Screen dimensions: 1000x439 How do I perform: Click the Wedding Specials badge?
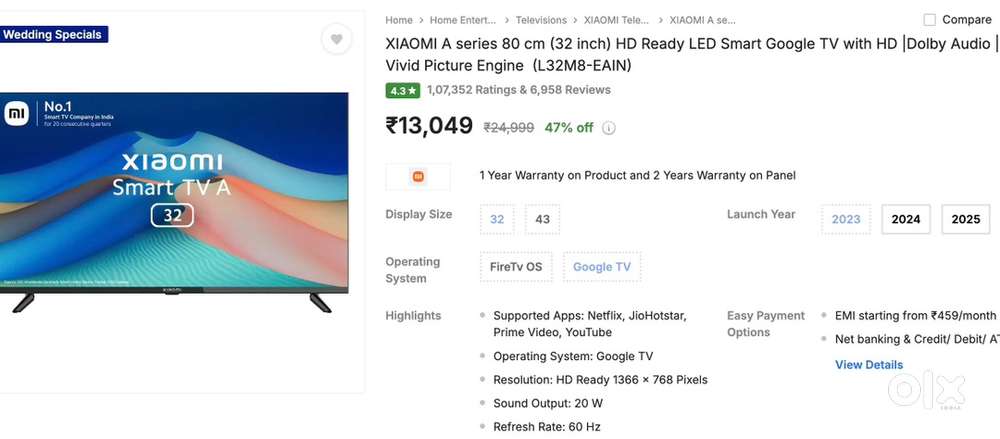pyautogui.click(x=53, y=35)
